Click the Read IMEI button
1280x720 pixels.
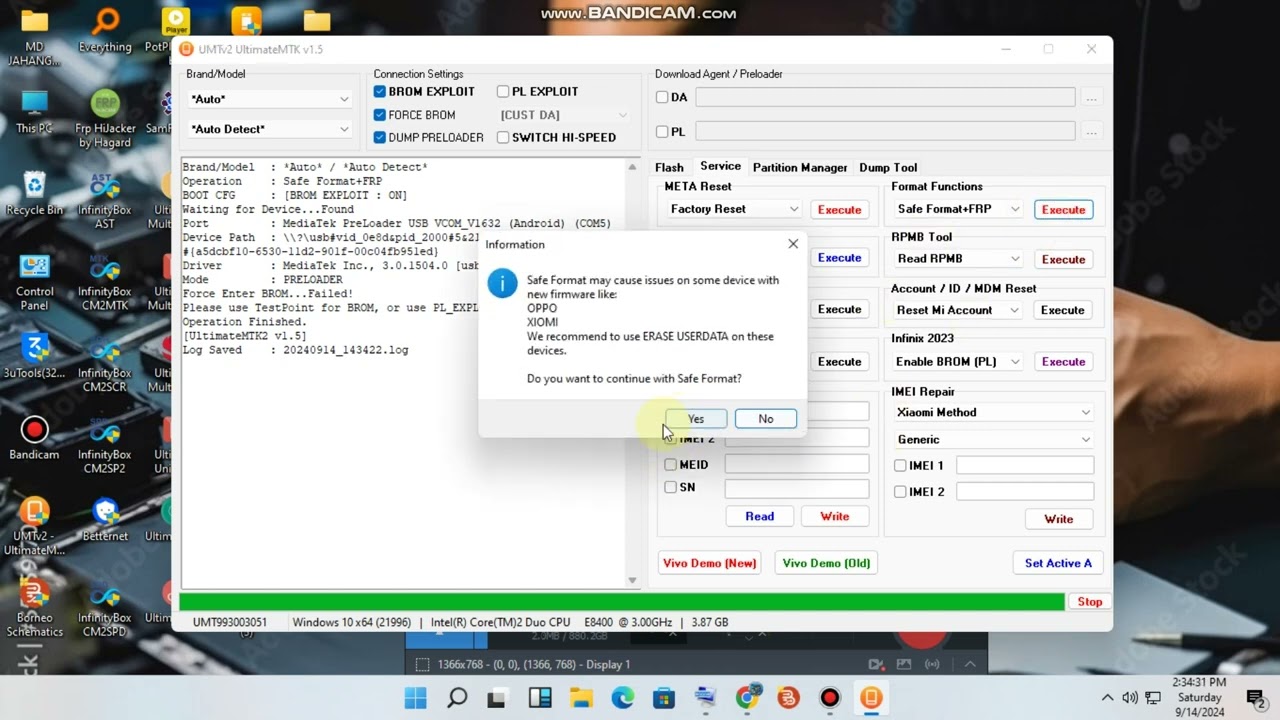pos(759,516)
